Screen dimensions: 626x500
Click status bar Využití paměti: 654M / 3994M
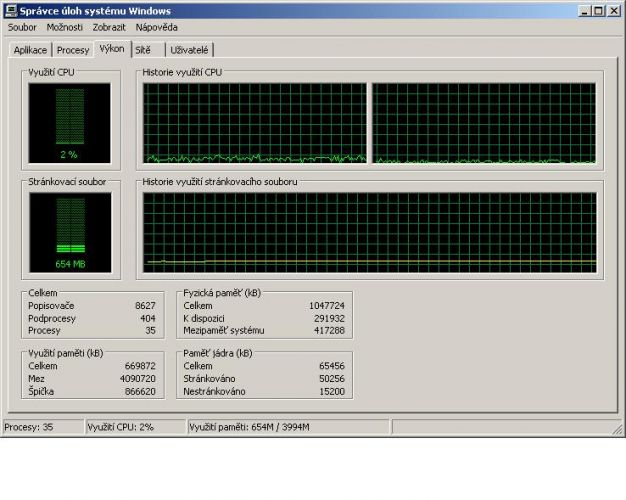289,427
